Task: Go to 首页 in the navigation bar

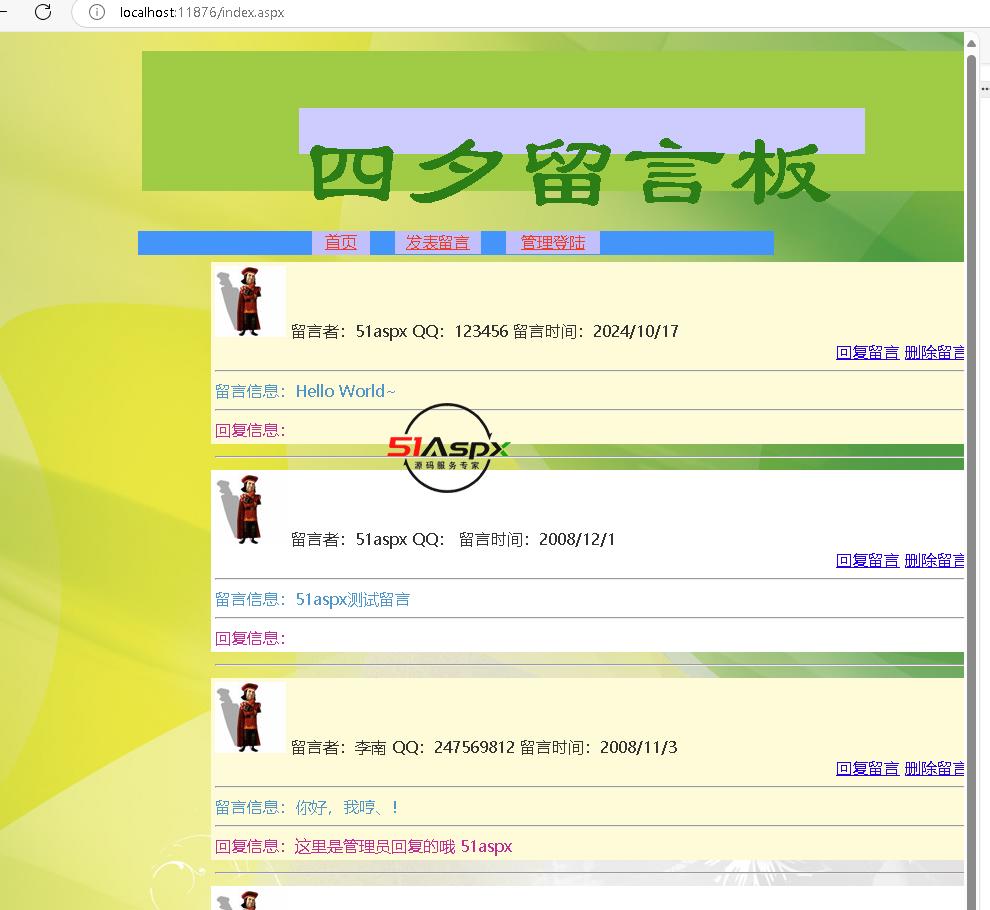Action: coord(341,242)
